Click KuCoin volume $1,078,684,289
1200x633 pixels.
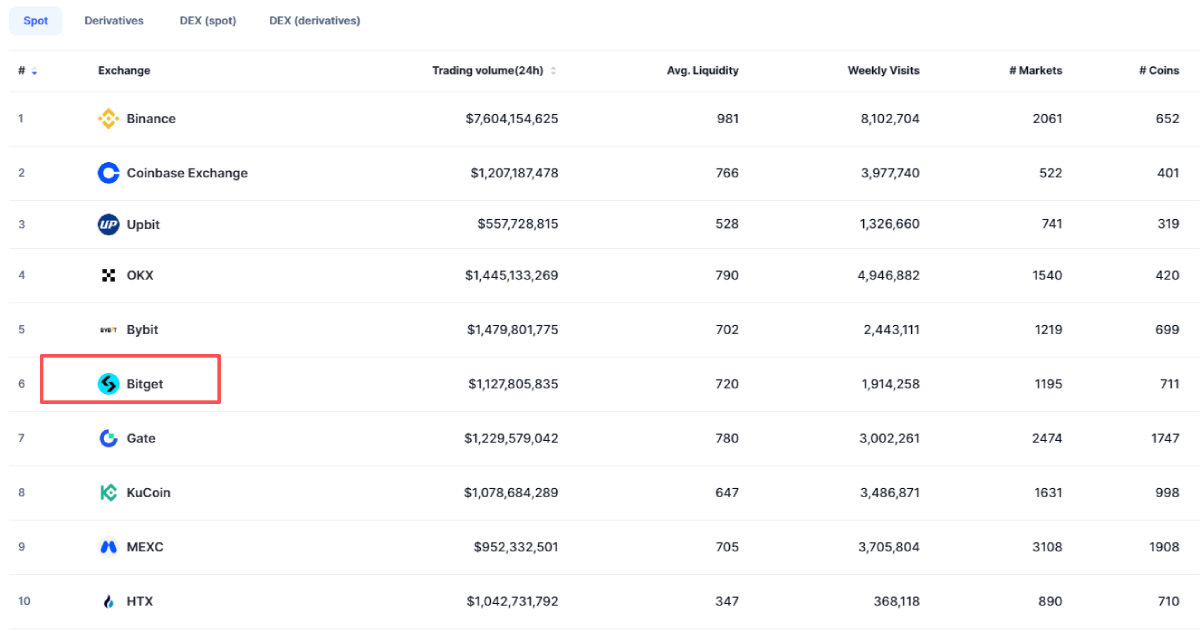(512, 493)
